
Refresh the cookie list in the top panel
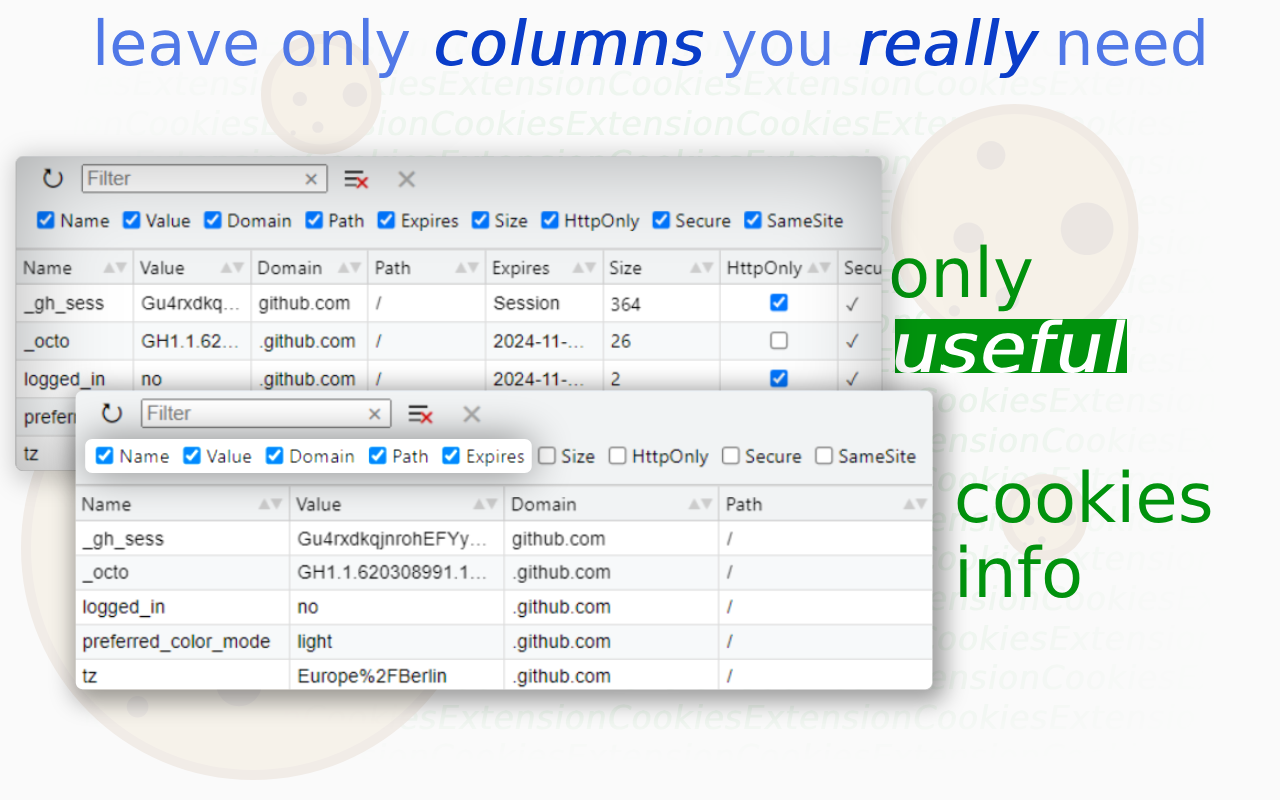[x=52, y=178]
